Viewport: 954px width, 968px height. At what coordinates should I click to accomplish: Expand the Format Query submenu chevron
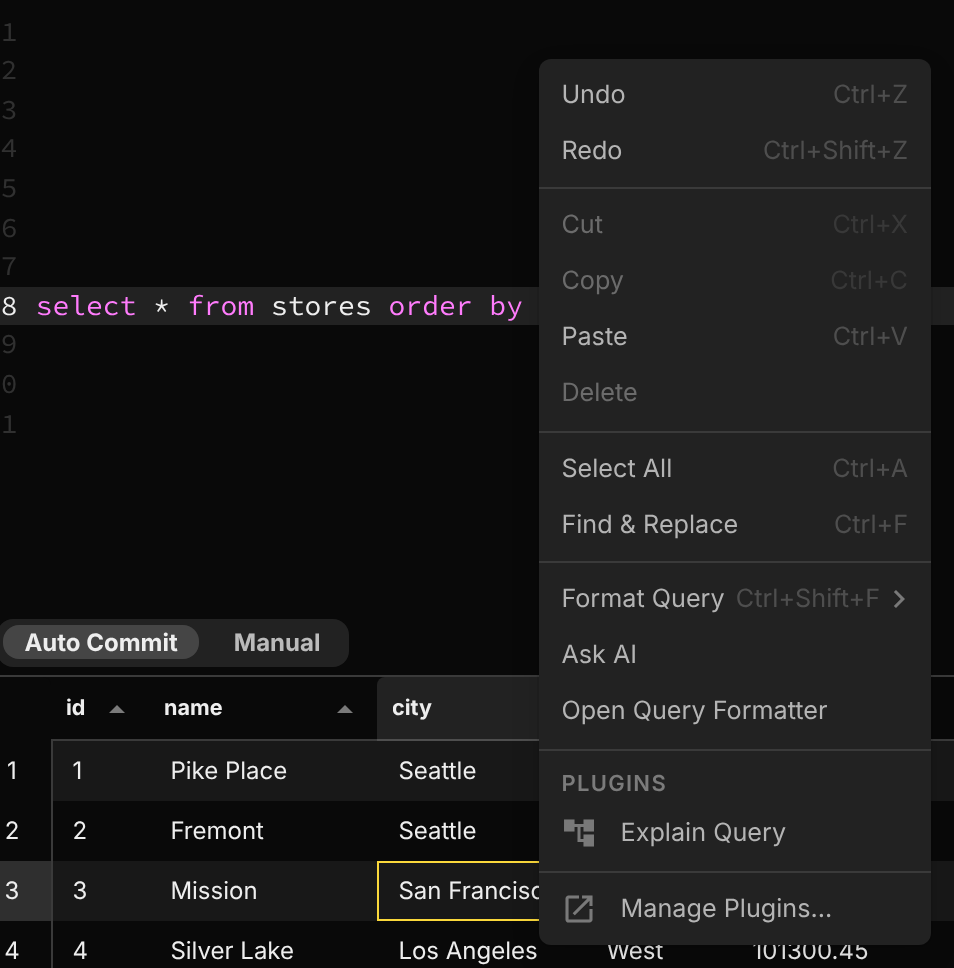coord(899,599)
